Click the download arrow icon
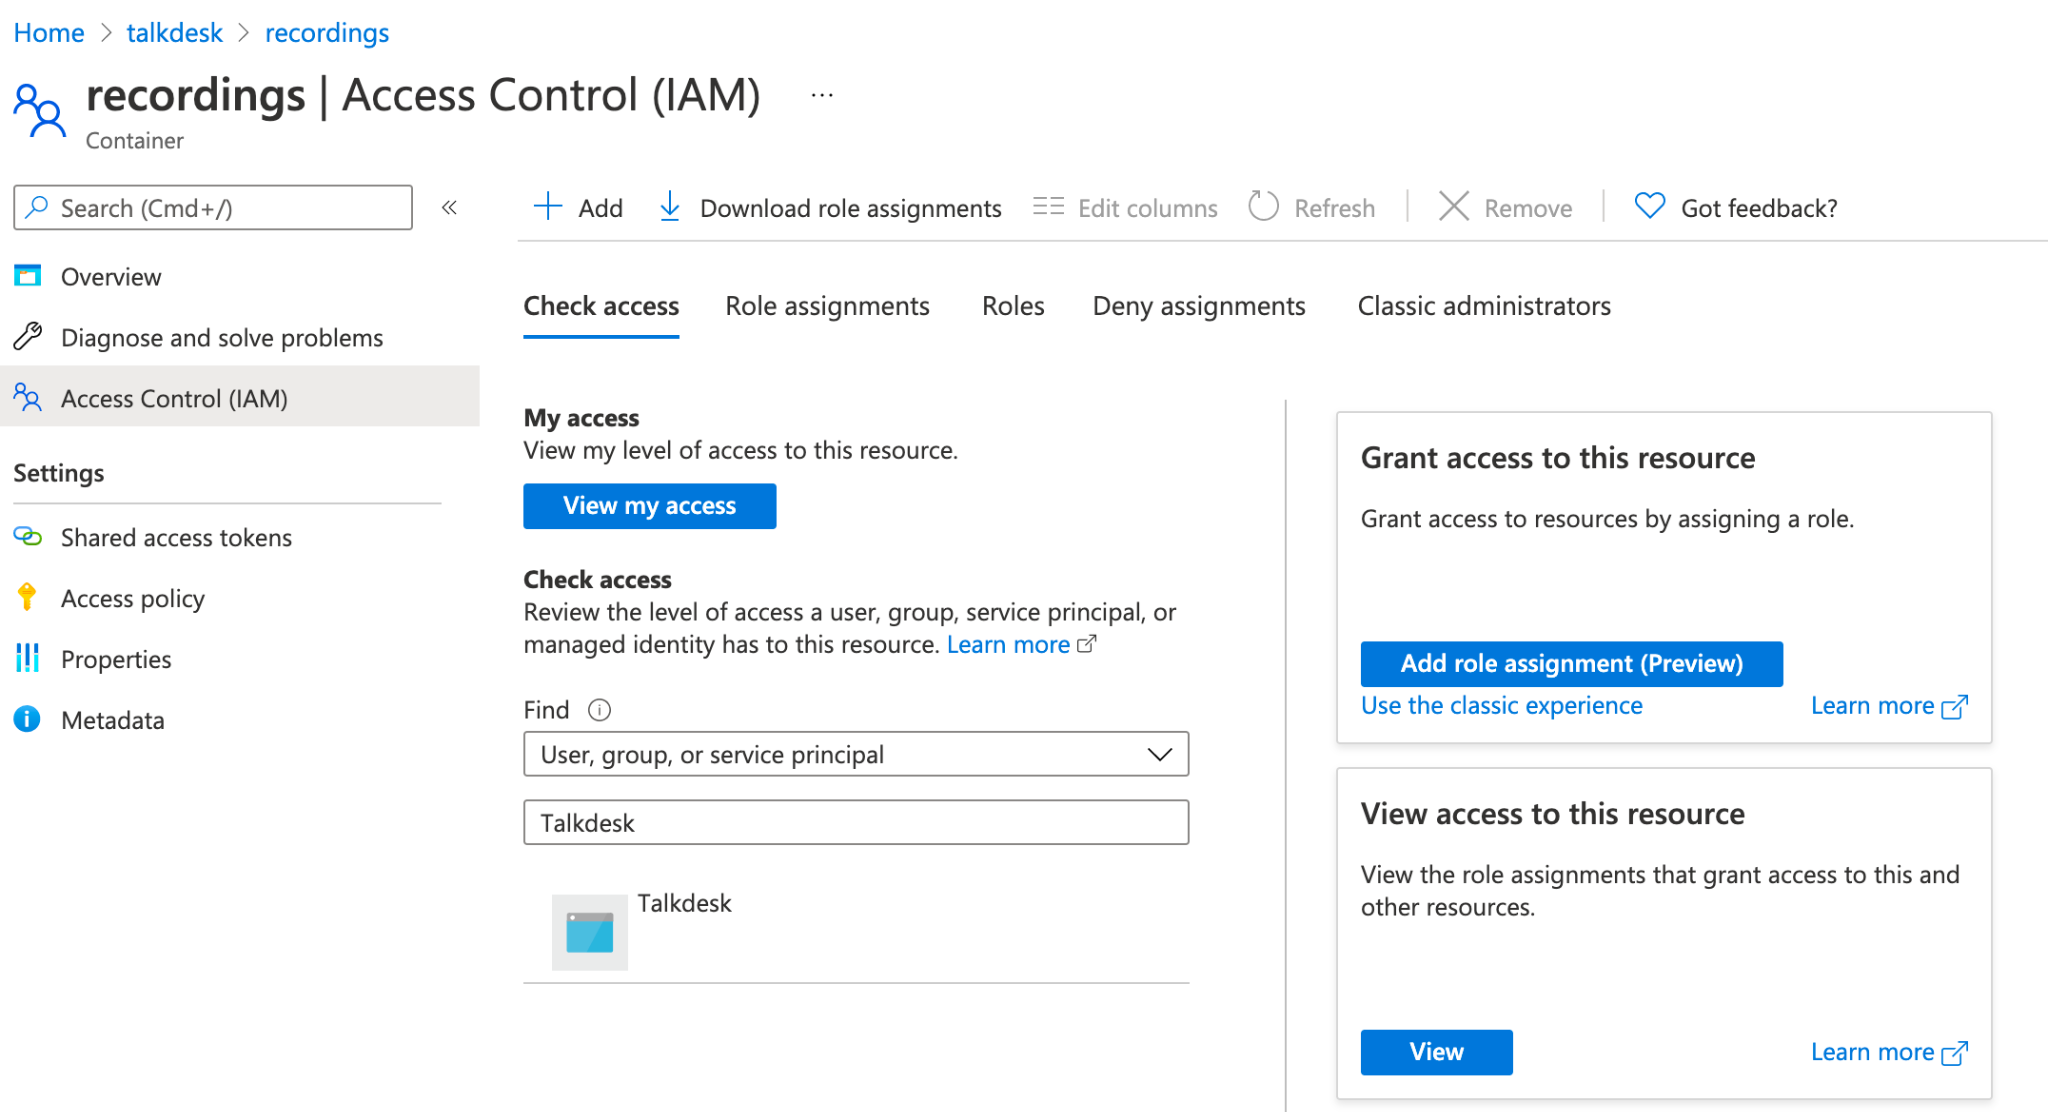This screenshot has width=2048, height=1112. tap(670, 207)
